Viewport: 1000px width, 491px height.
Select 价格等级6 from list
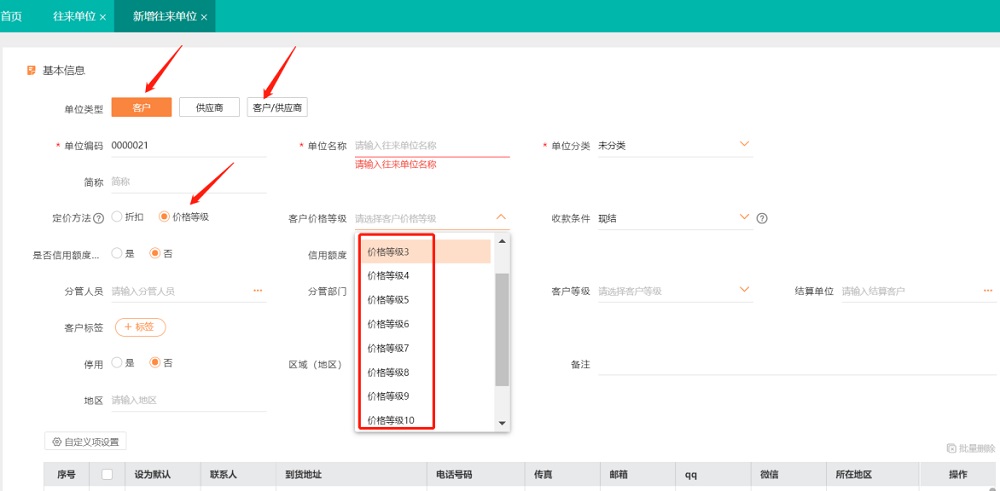click(425, 324)
